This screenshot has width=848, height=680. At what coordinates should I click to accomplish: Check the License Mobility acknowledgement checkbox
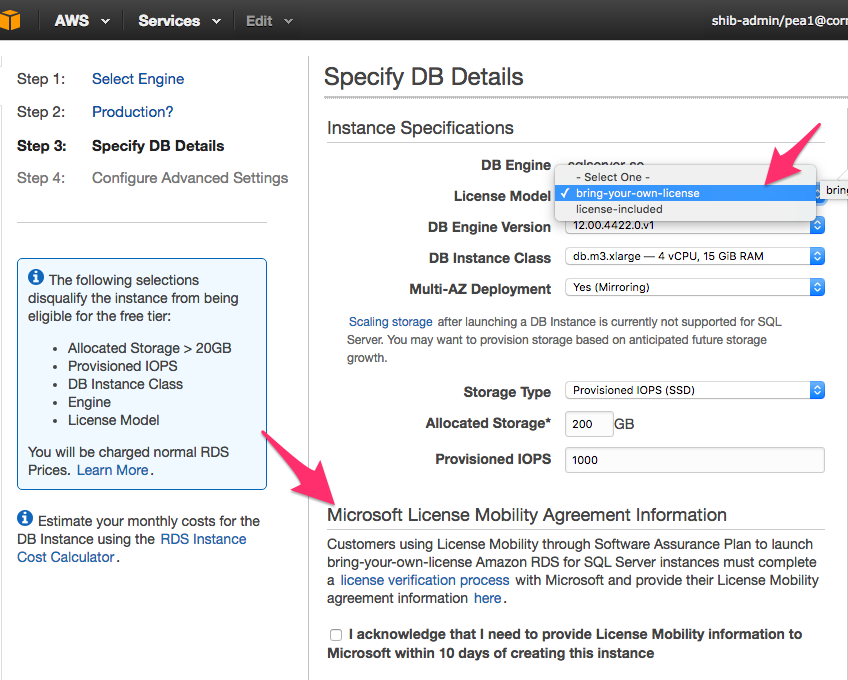pyautogui.click(x=336, y=635)
